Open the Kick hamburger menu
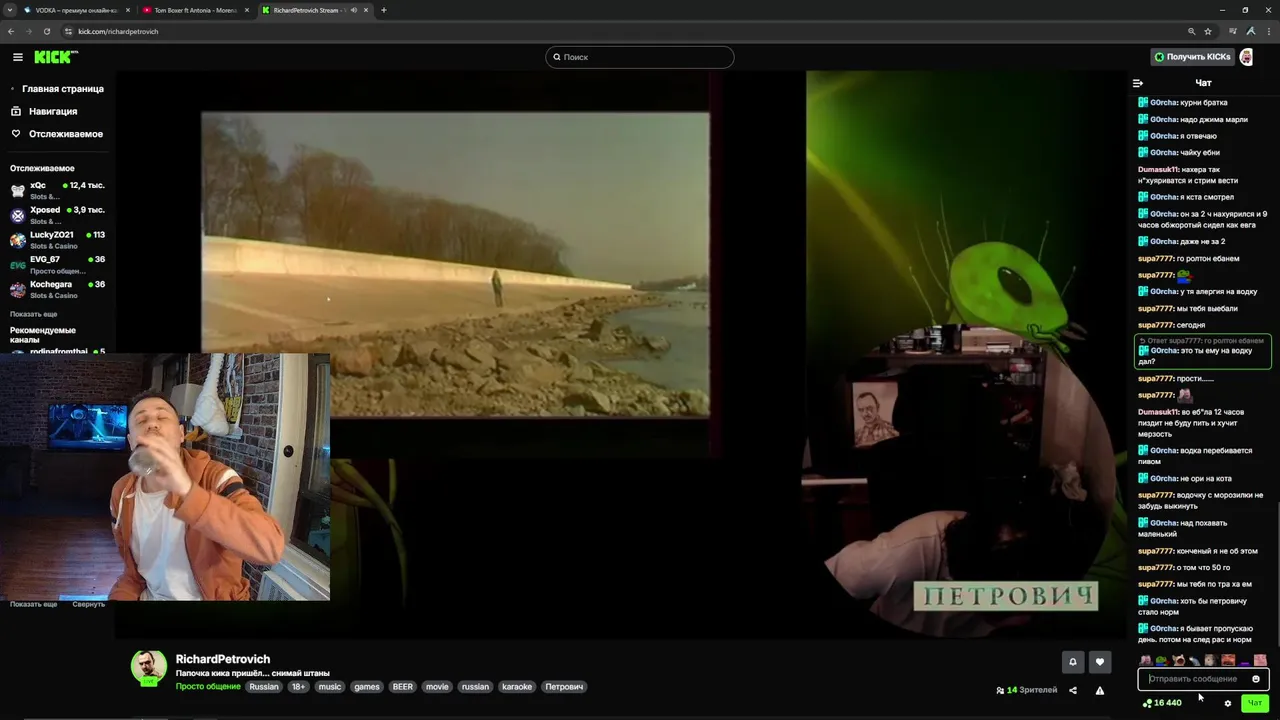The width and height of the screenshot is (1280, 720). click(x=17, y=57)
